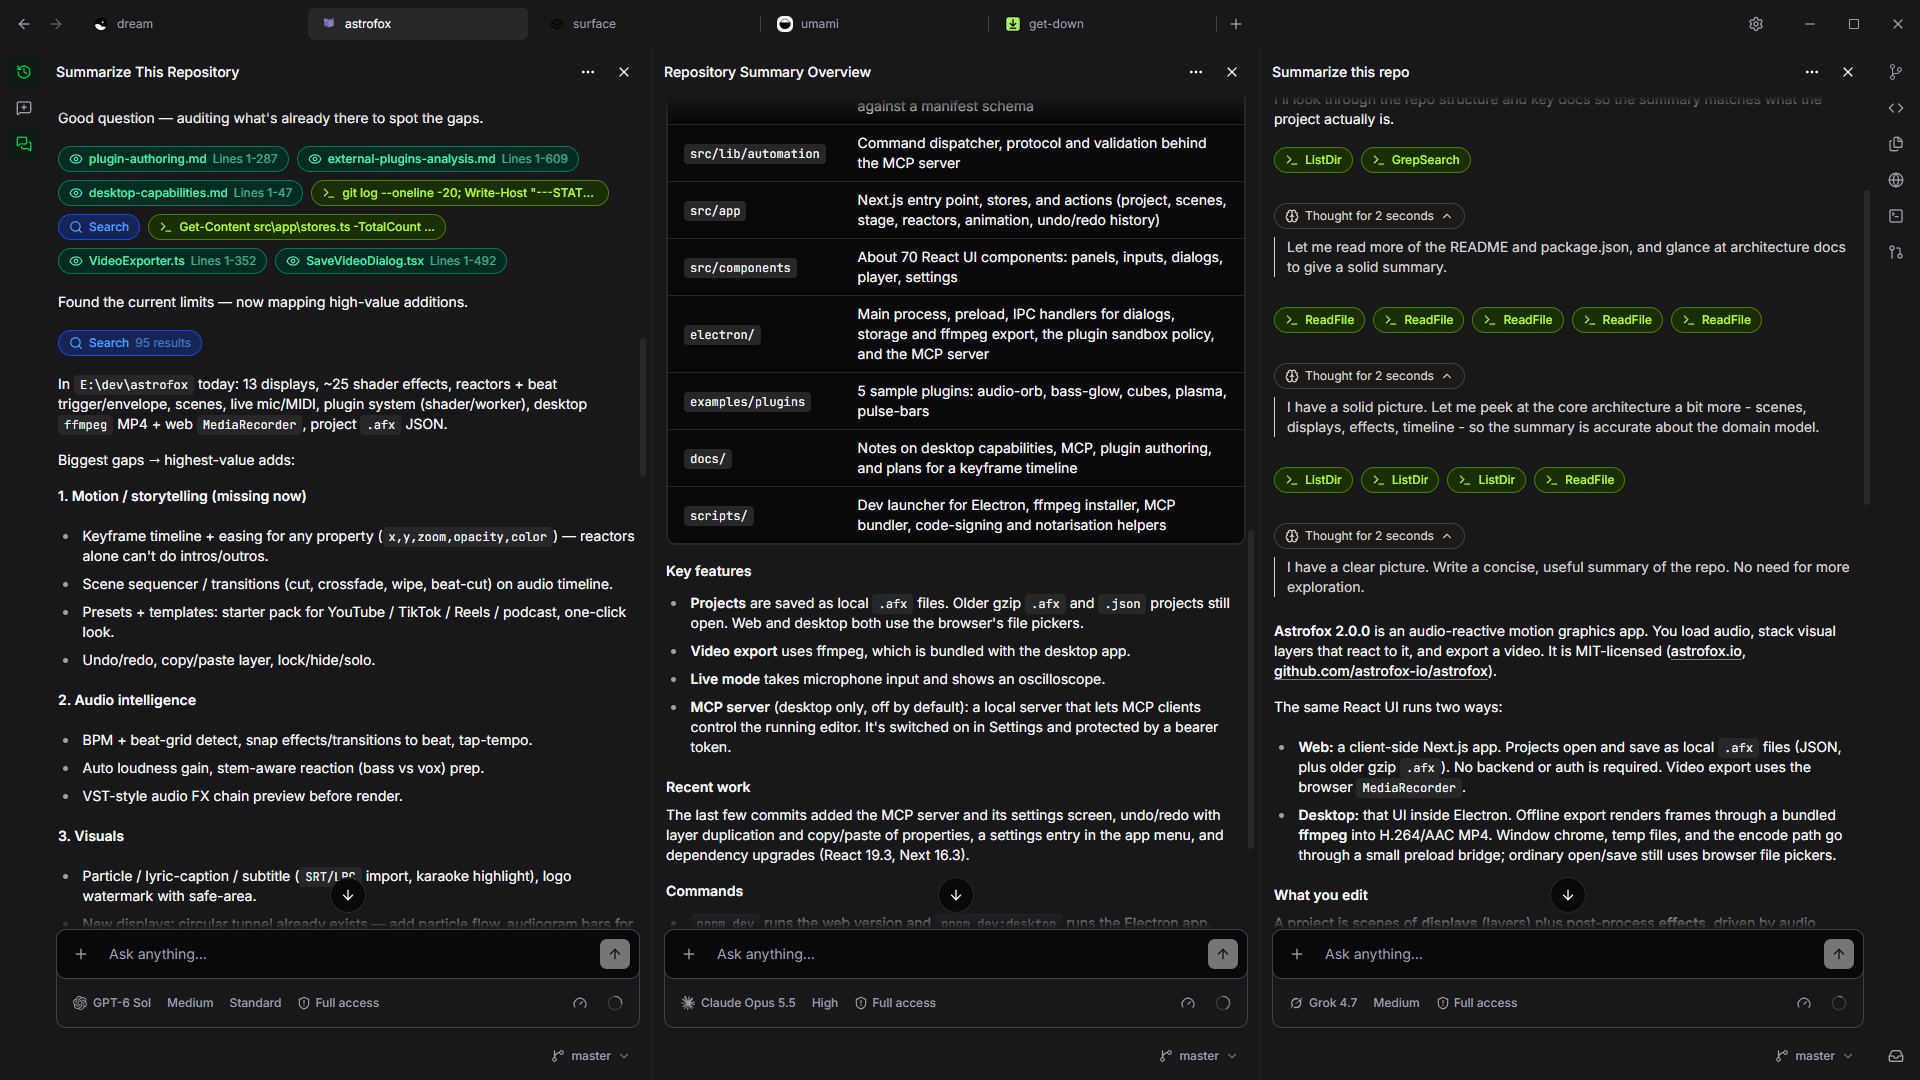Close the Repository Summary Overview panel
This screenshot has width=1920, height=1080.
pos(1232,72)
